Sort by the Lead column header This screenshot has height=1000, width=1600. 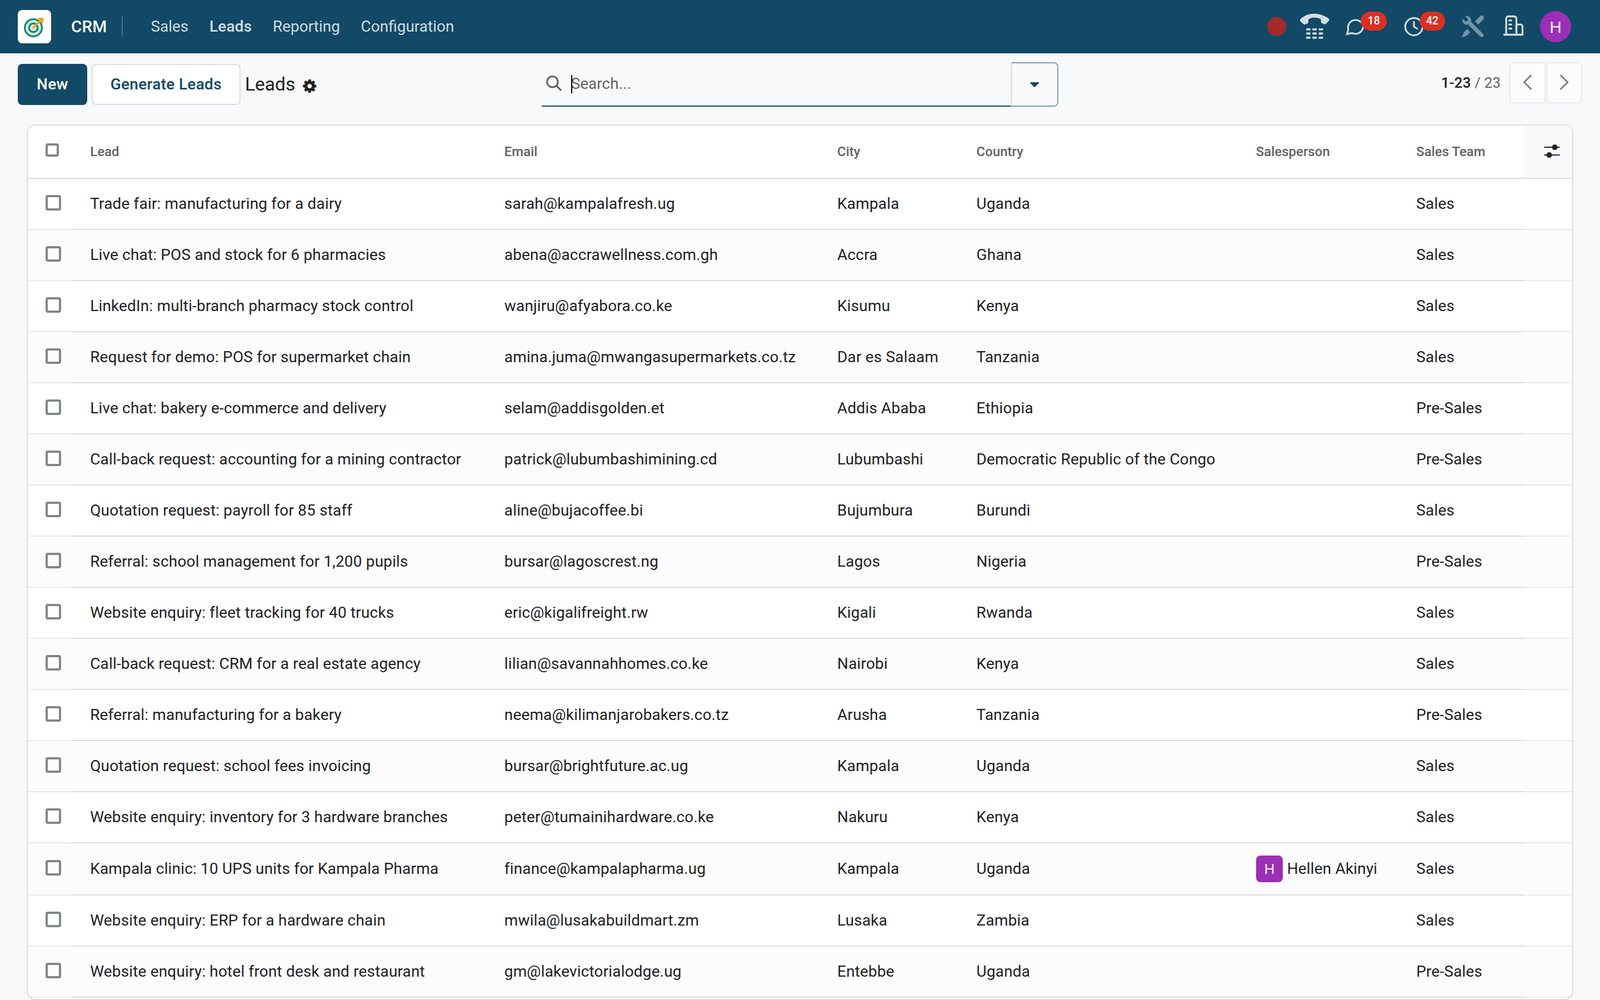[x=104, y=152]
